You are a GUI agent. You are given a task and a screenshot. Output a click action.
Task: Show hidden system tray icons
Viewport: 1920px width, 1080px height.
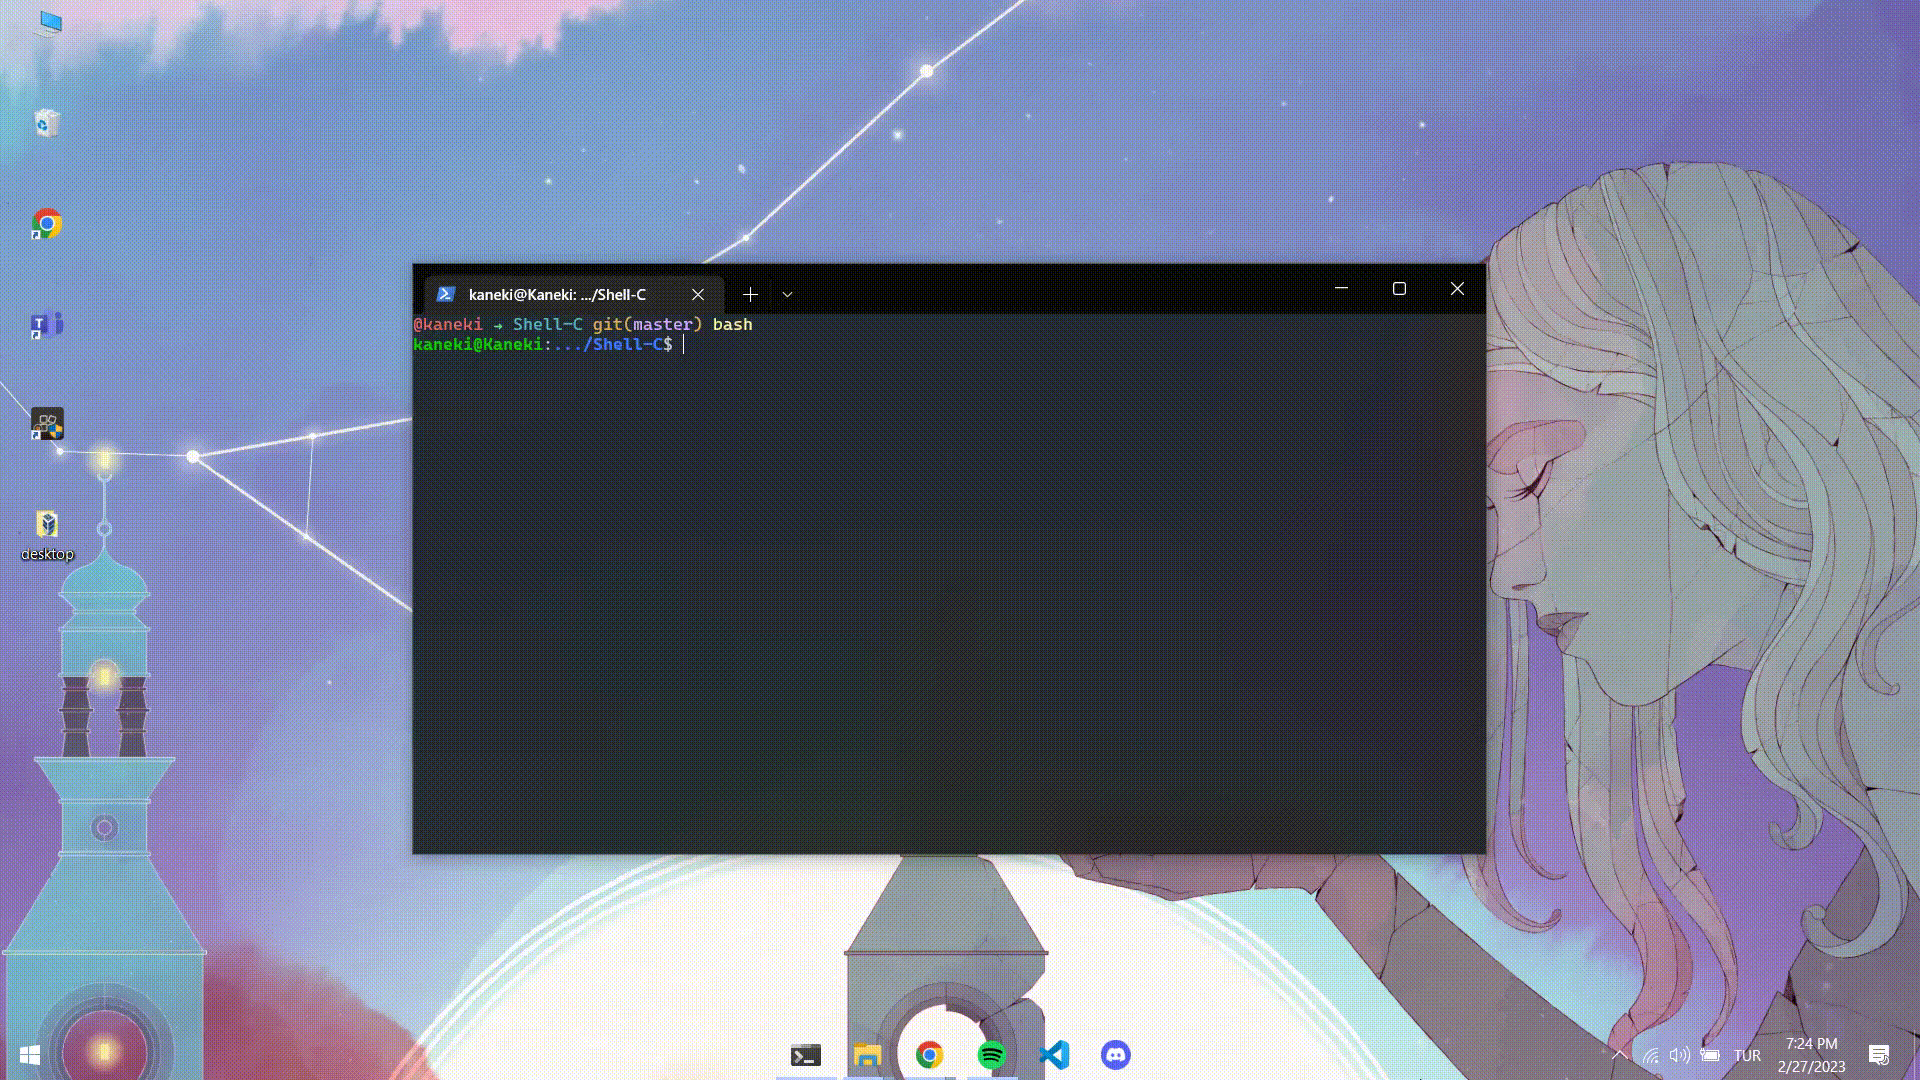click(x=1619, y=1055)
